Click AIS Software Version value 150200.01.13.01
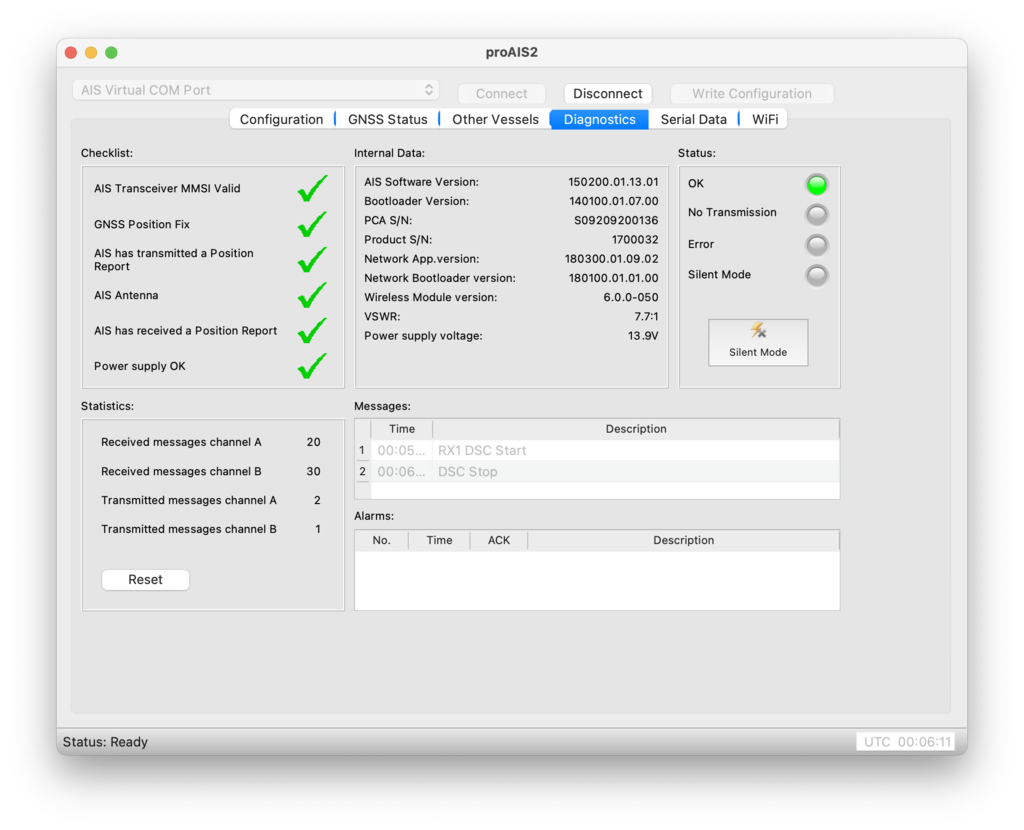 [x=613, y=182]
